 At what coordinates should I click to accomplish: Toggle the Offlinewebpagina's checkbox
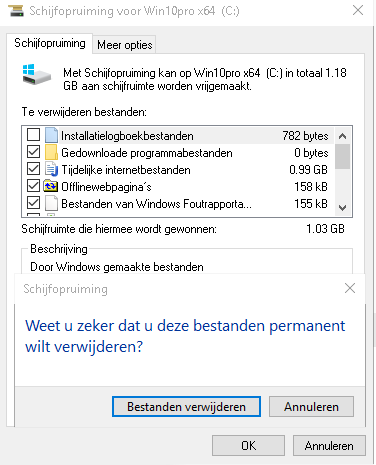(x=33, y=186)
